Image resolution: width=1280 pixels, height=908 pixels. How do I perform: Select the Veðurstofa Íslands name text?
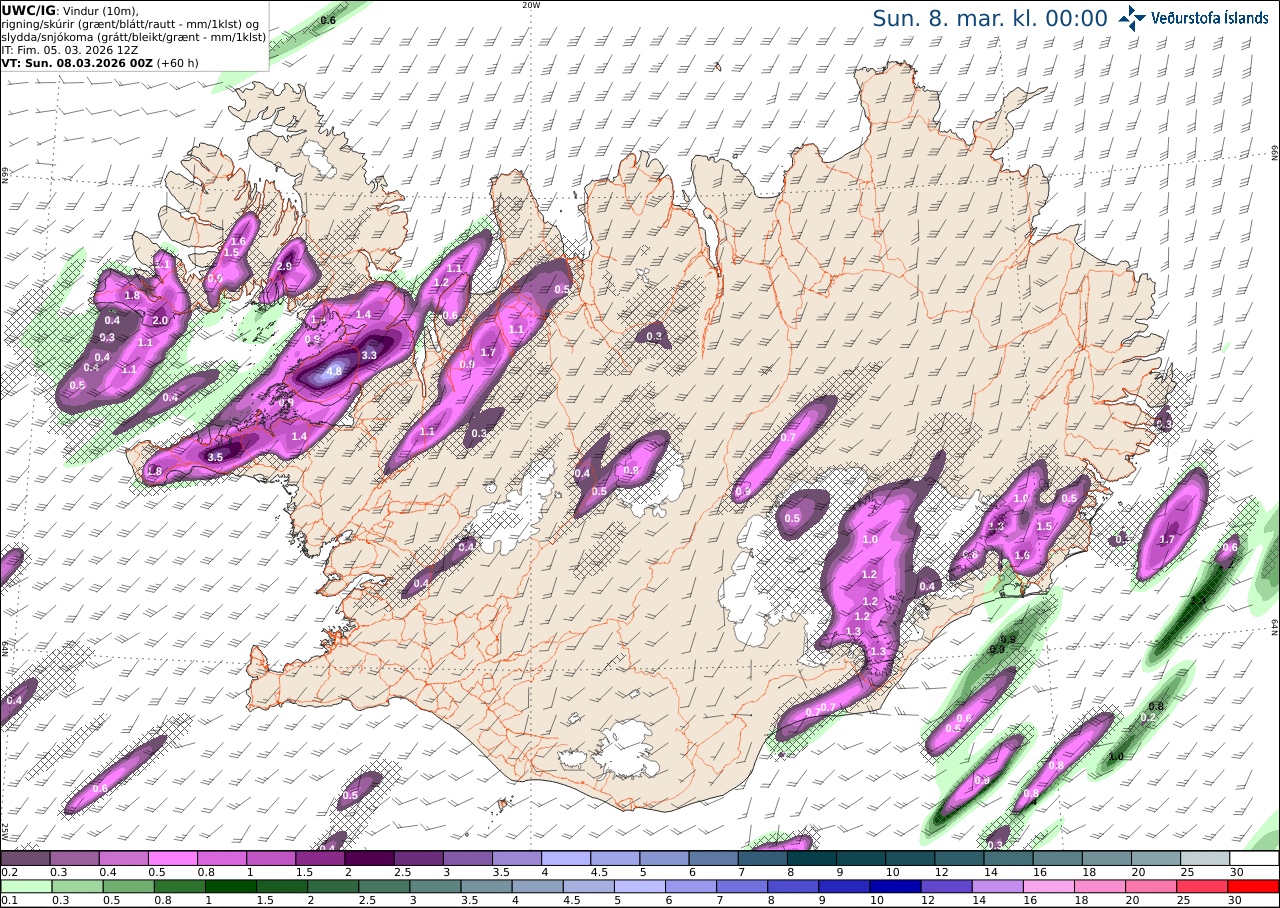1210,18
